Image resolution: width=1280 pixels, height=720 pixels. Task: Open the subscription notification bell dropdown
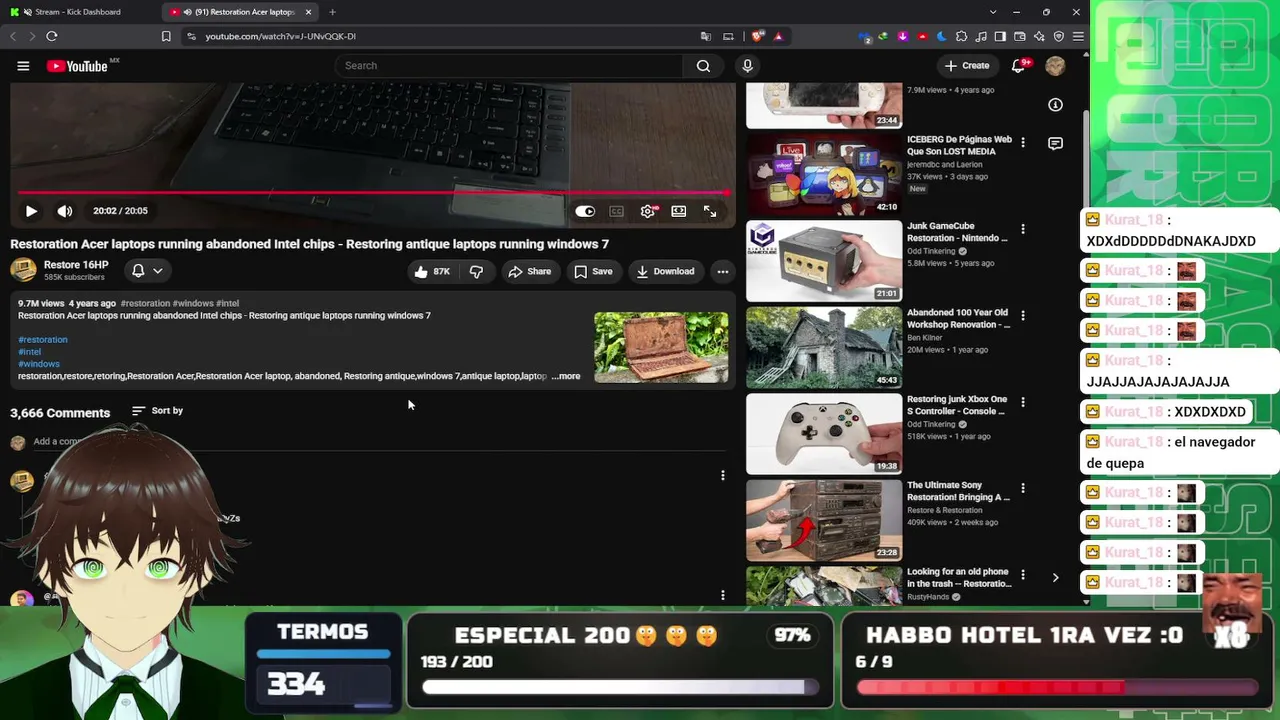(147, 271)
